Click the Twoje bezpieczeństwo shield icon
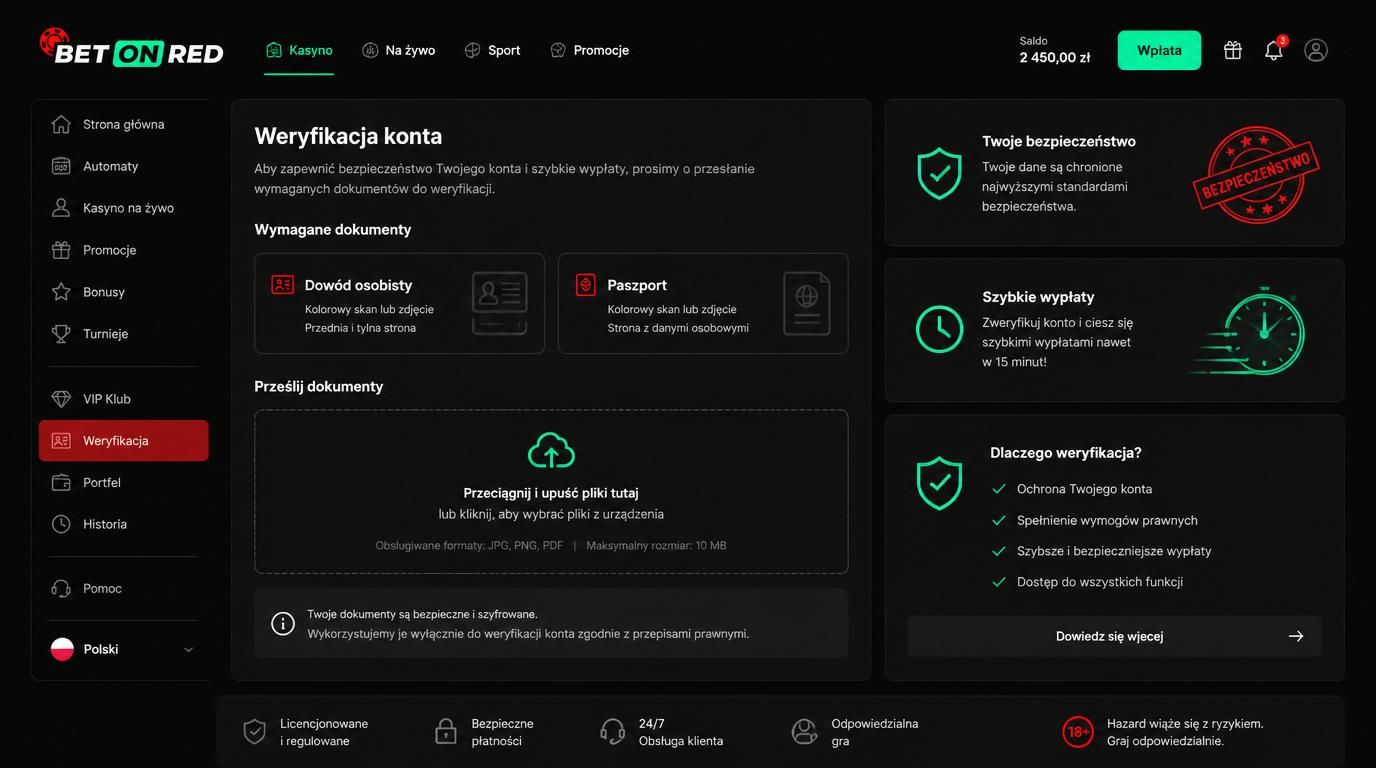Screen dimensions: 1376x768 [939, 173]
